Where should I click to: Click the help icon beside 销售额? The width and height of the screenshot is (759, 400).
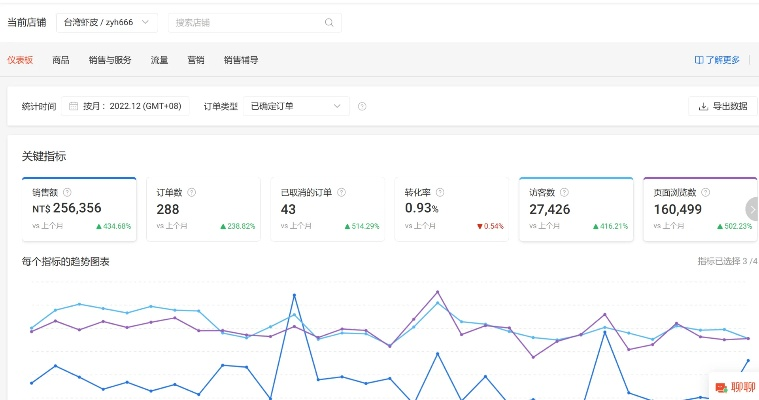coord(67,192)
